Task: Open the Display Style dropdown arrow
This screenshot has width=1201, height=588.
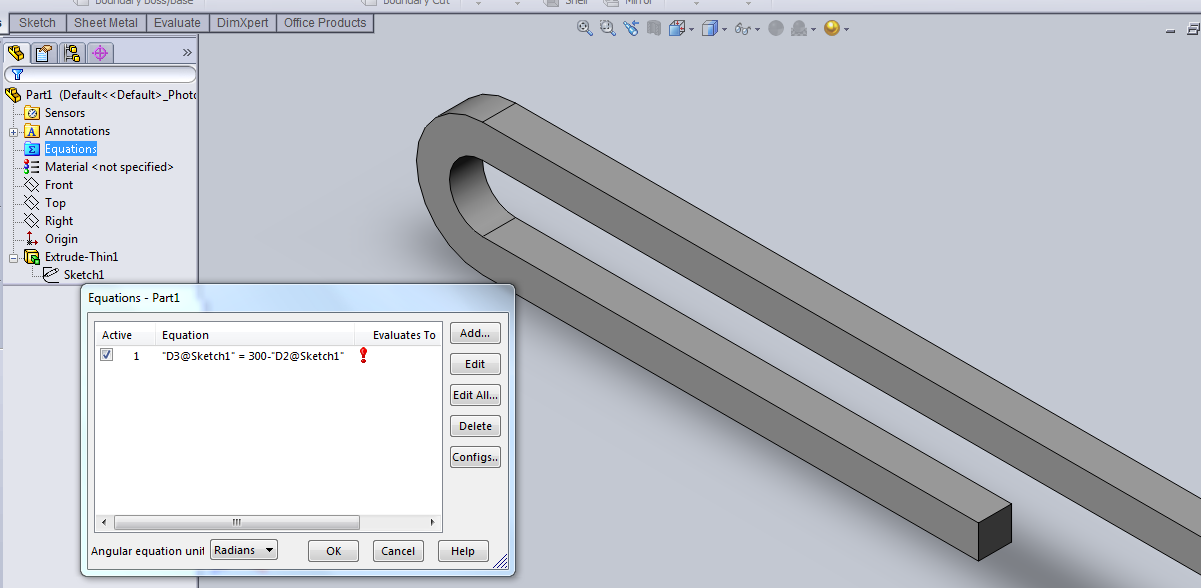Action: [x=724, y=30]
